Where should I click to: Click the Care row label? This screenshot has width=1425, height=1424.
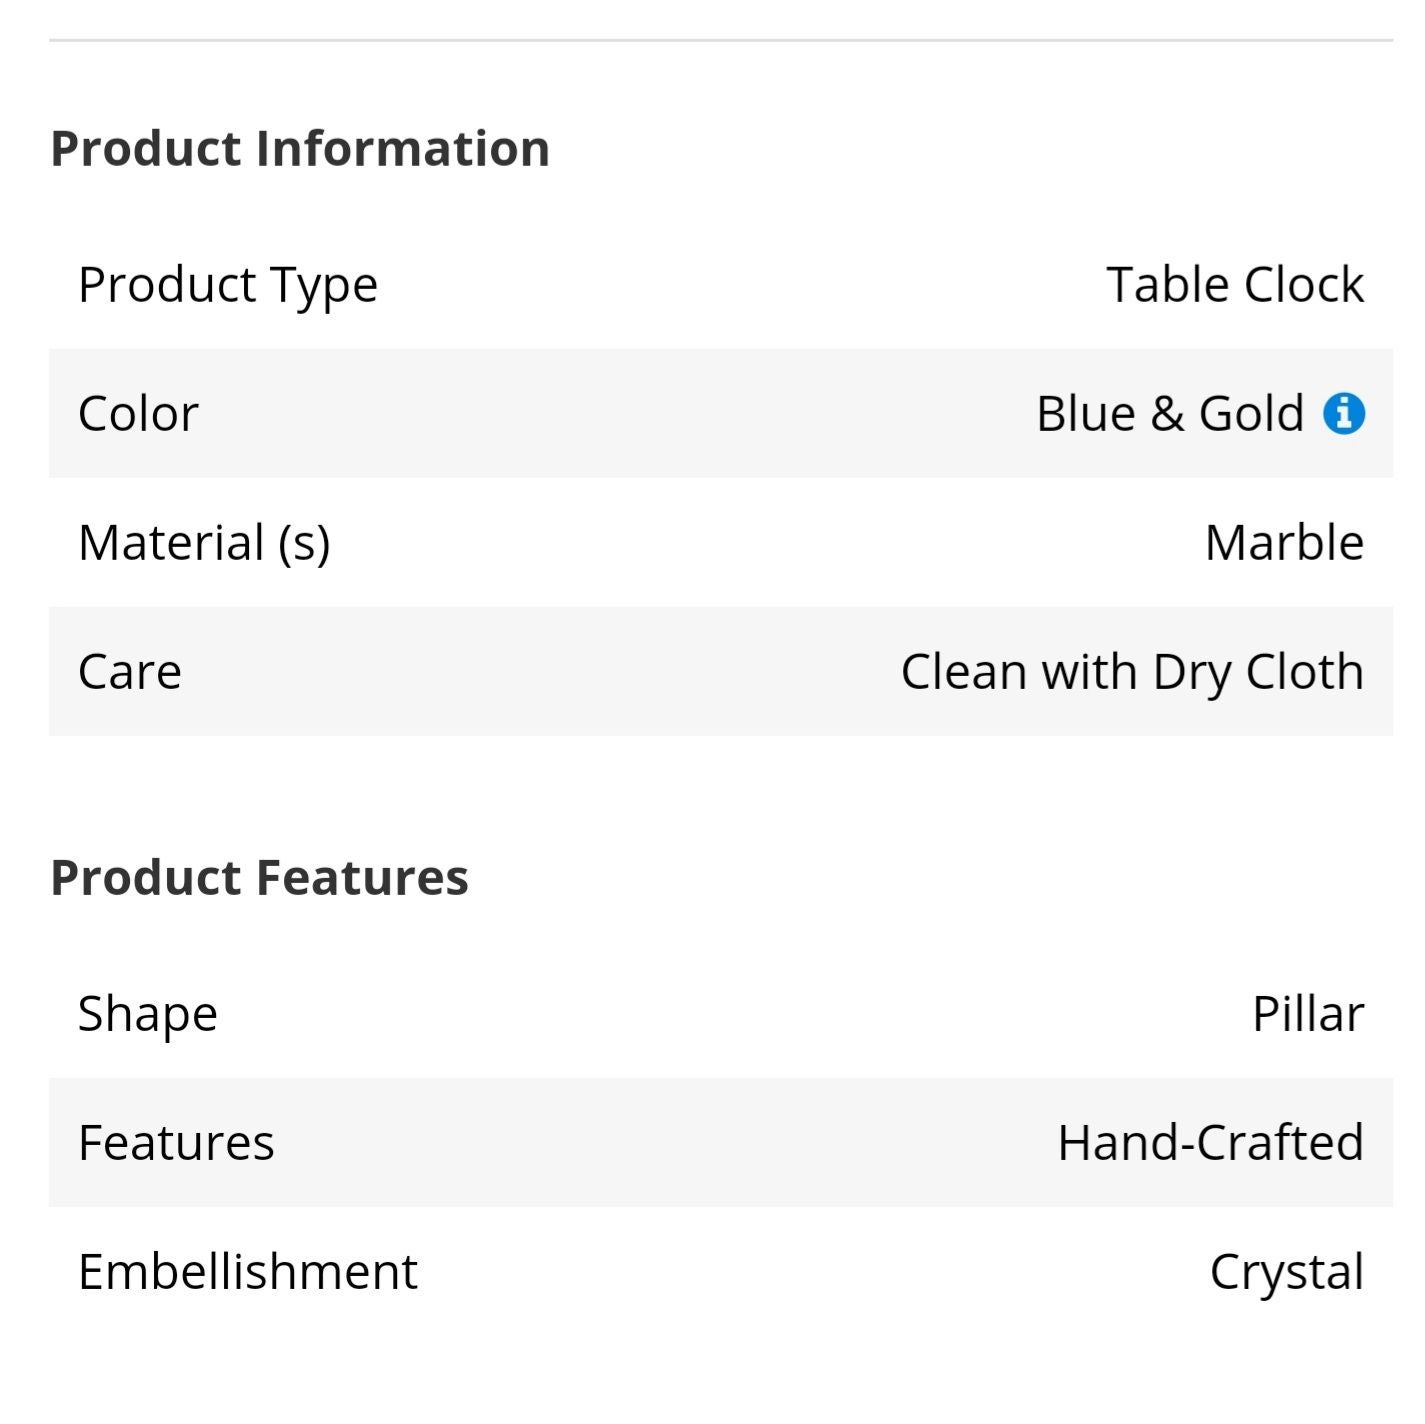130,671
